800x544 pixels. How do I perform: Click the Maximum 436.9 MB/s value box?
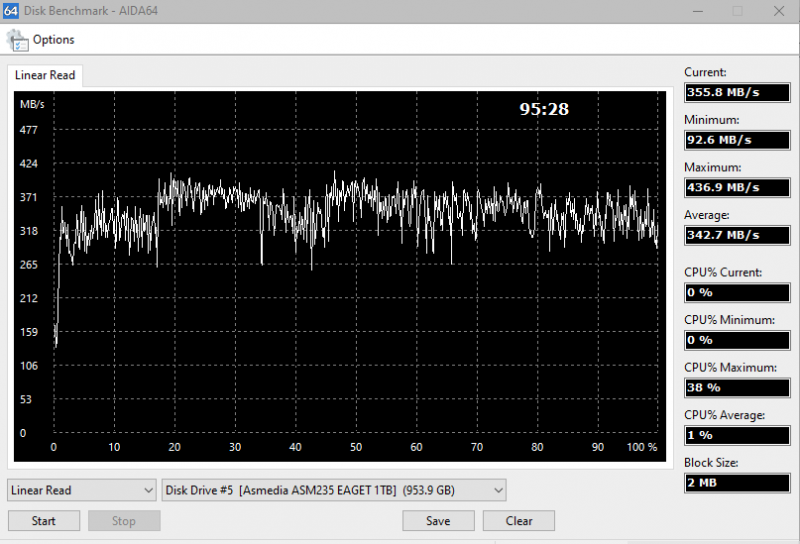736,187
